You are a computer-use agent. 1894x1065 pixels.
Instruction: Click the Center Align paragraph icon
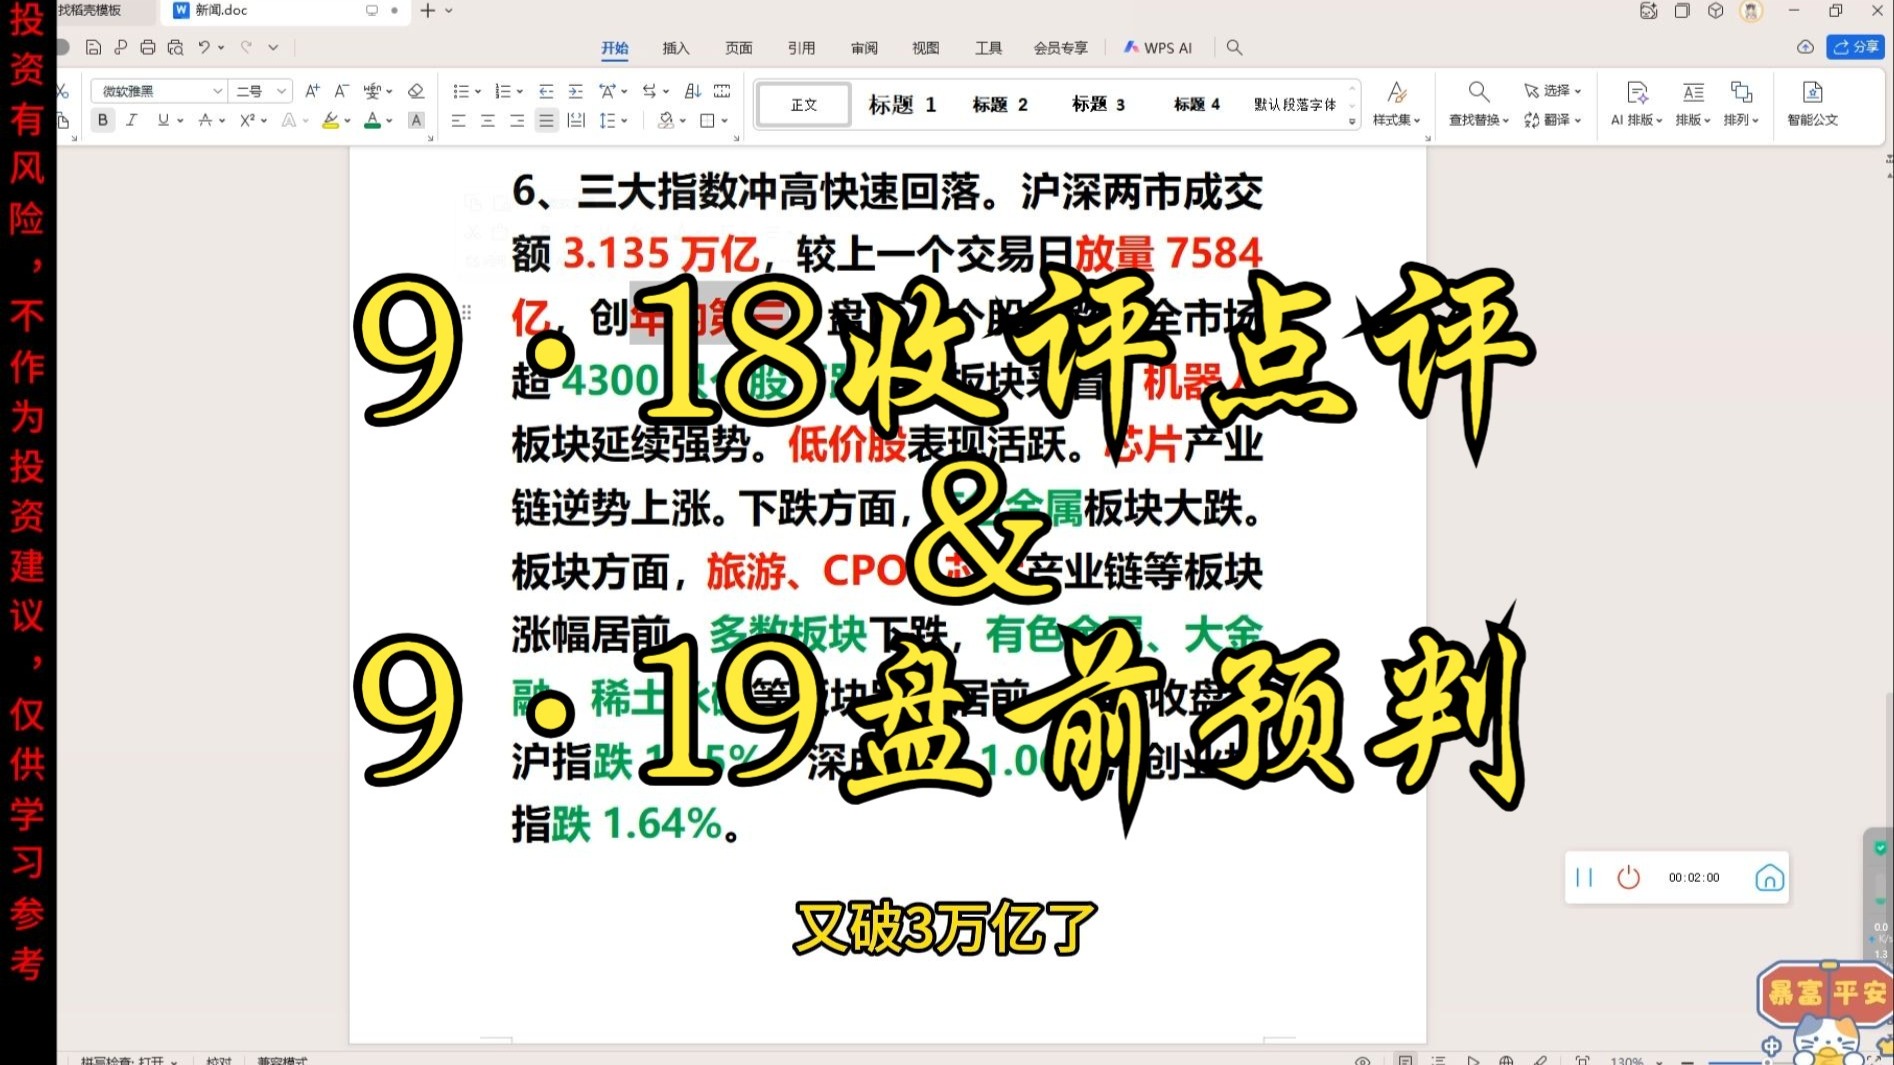tap(488, 121)
